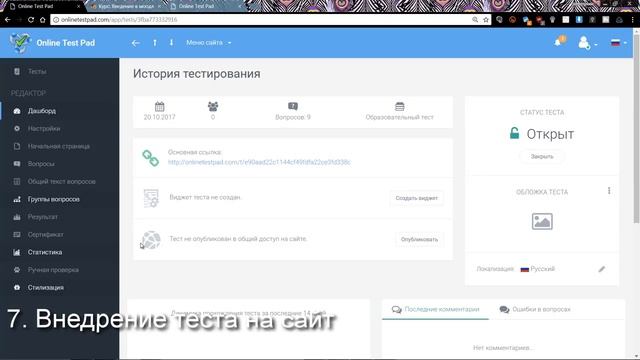The width and height of the screenshot is (640, 360).
Task: Click the green chain link icon
Action: tap(150, 158)
